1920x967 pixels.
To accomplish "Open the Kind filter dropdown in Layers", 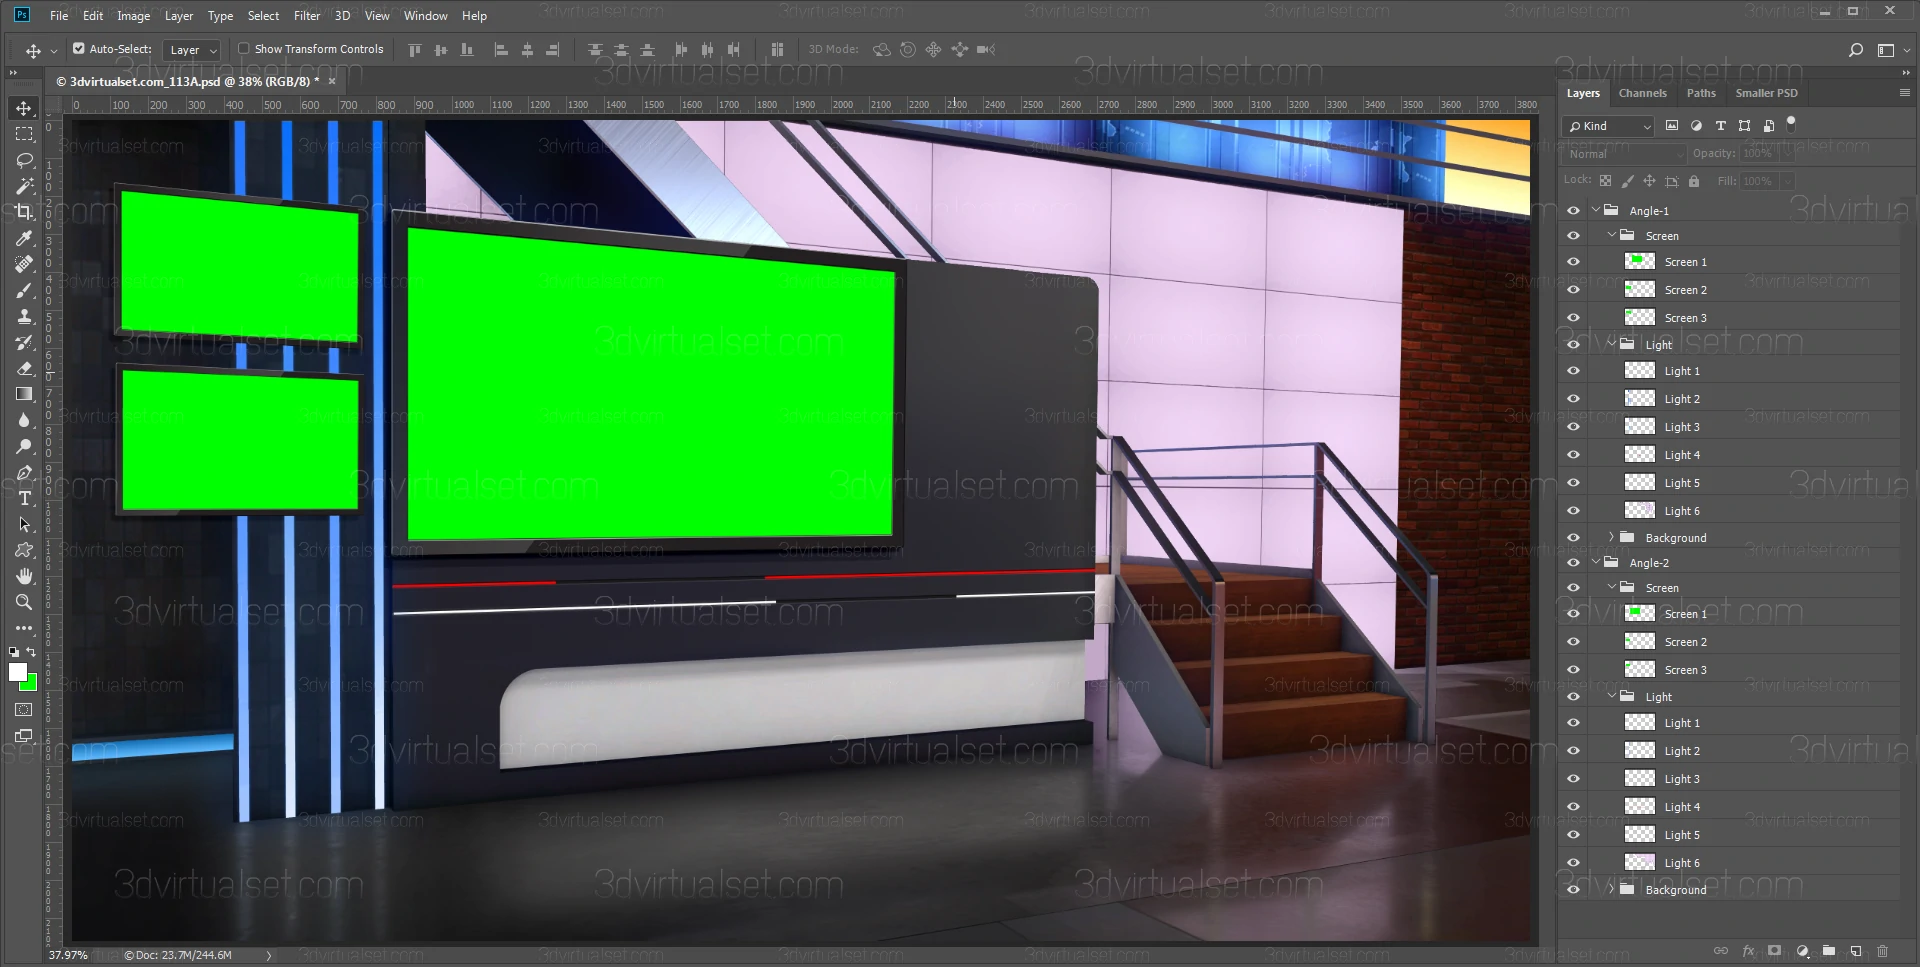I will point(1608,126).
